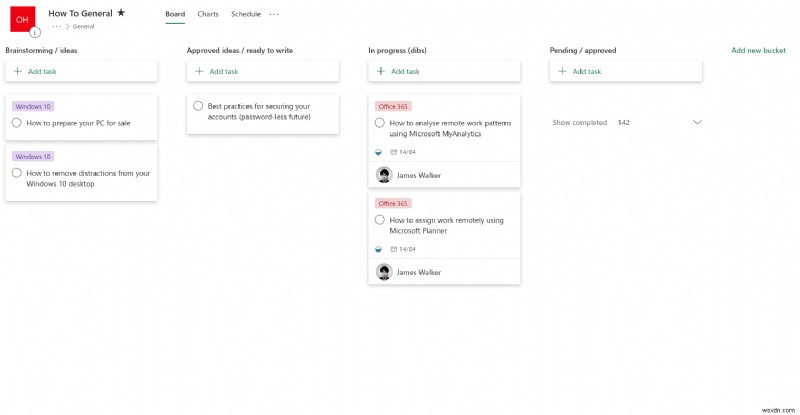Mark 'How to remove distractions' task complete
The image size is (800, 415).
coord(17,173)
